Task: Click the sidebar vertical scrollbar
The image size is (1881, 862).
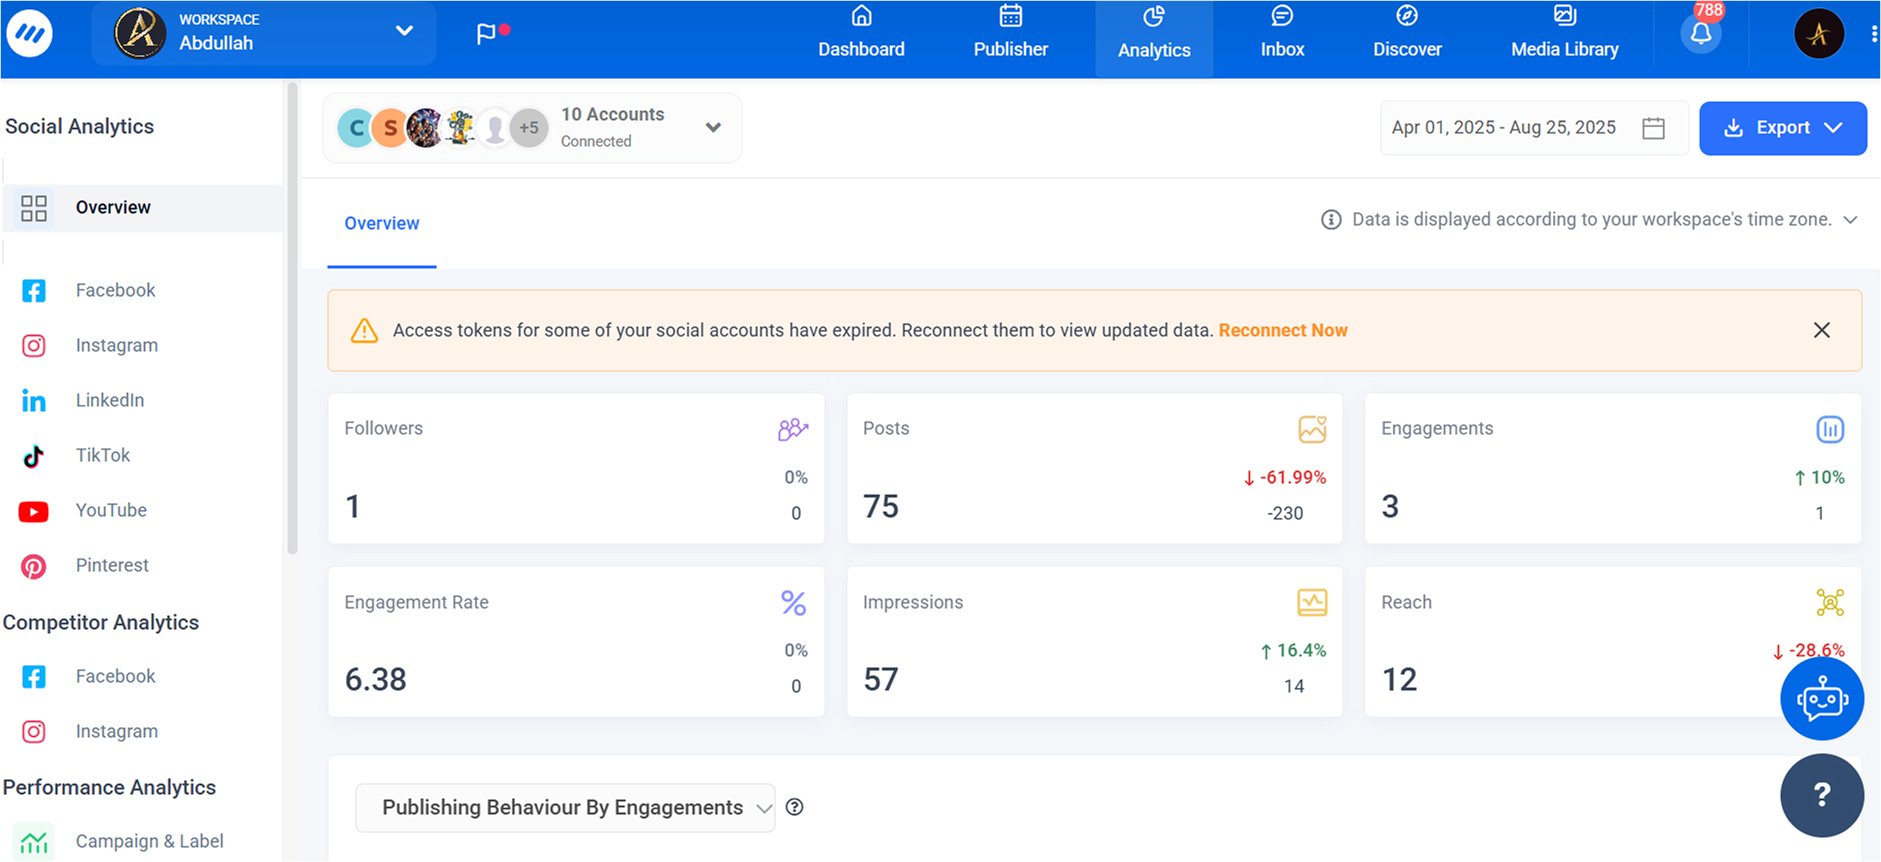Action: coord(292,318)
